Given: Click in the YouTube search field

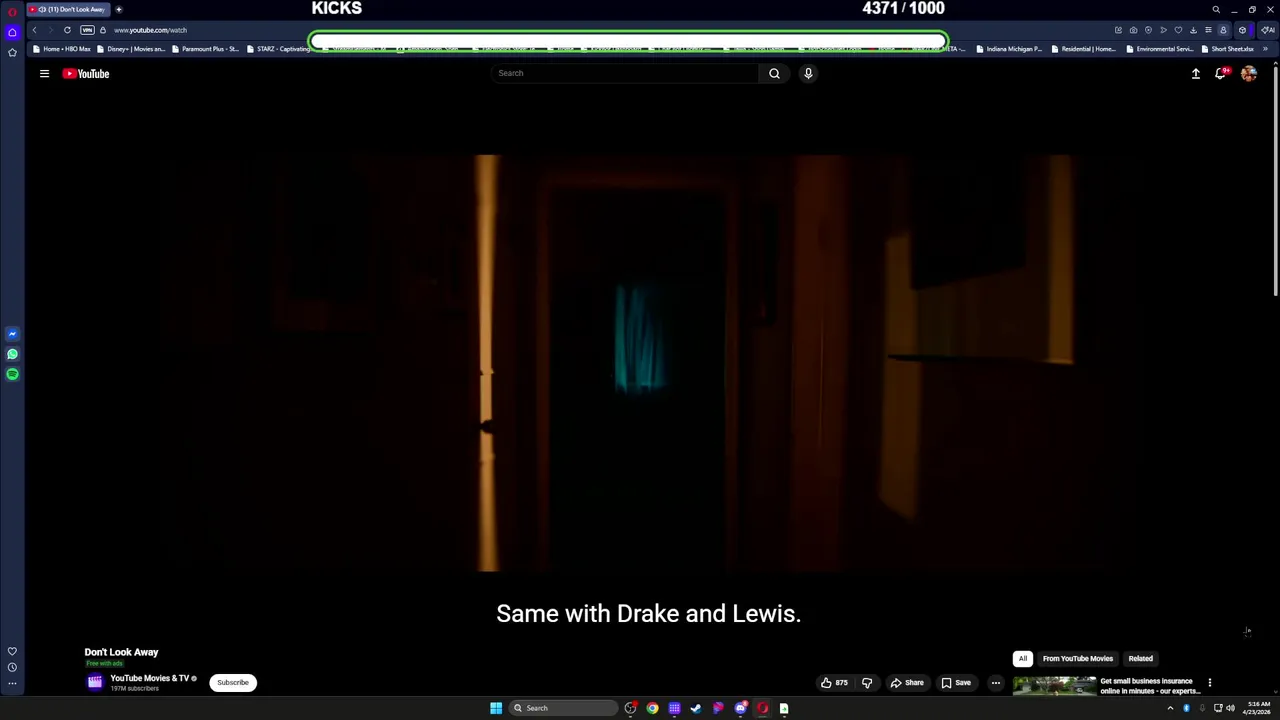Looking at the screenshot, I should click(625, 73).
